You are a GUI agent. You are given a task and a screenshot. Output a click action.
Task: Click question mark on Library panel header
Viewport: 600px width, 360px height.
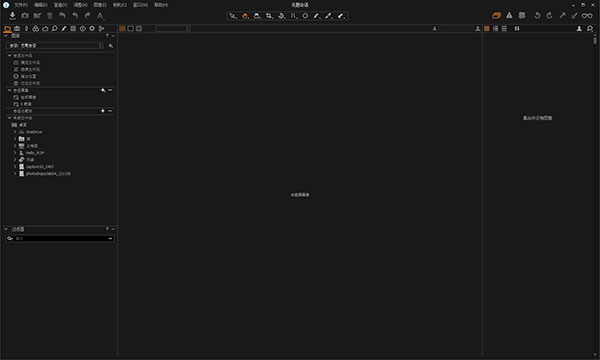(107, 36)
